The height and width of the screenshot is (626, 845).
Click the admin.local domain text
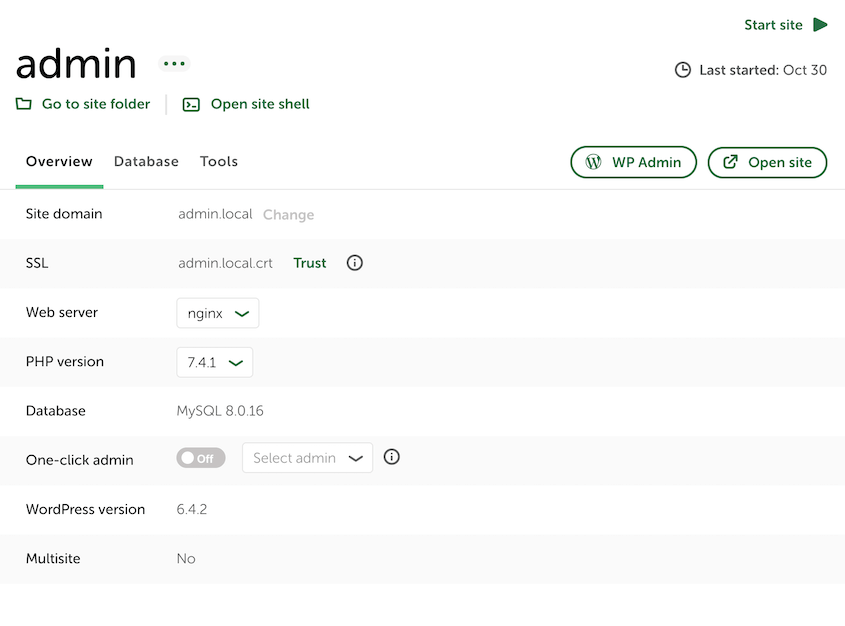pyautogui.click(x=215, y=214)
